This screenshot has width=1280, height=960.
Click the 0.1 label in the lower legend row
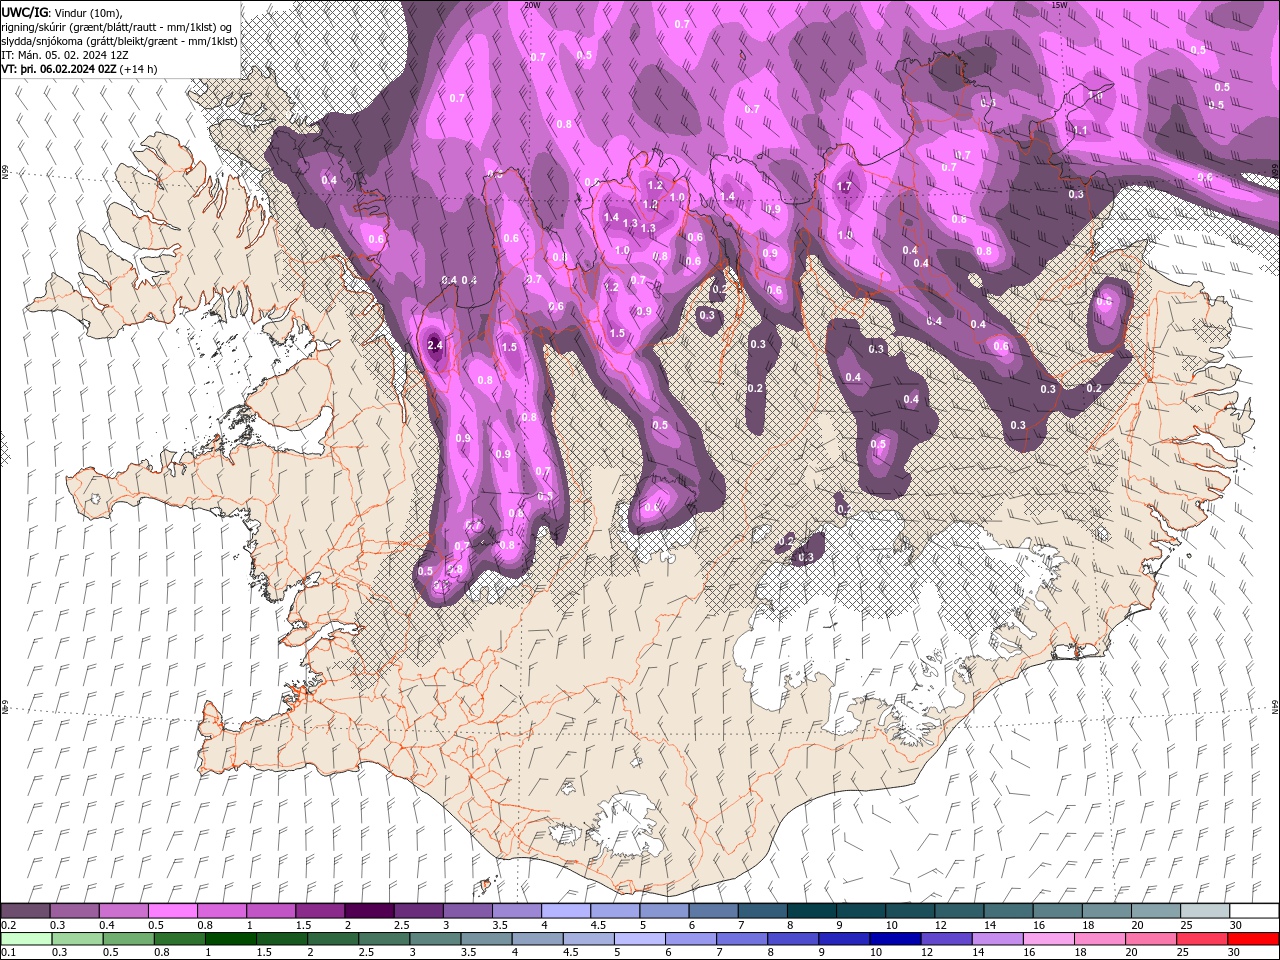9,953
